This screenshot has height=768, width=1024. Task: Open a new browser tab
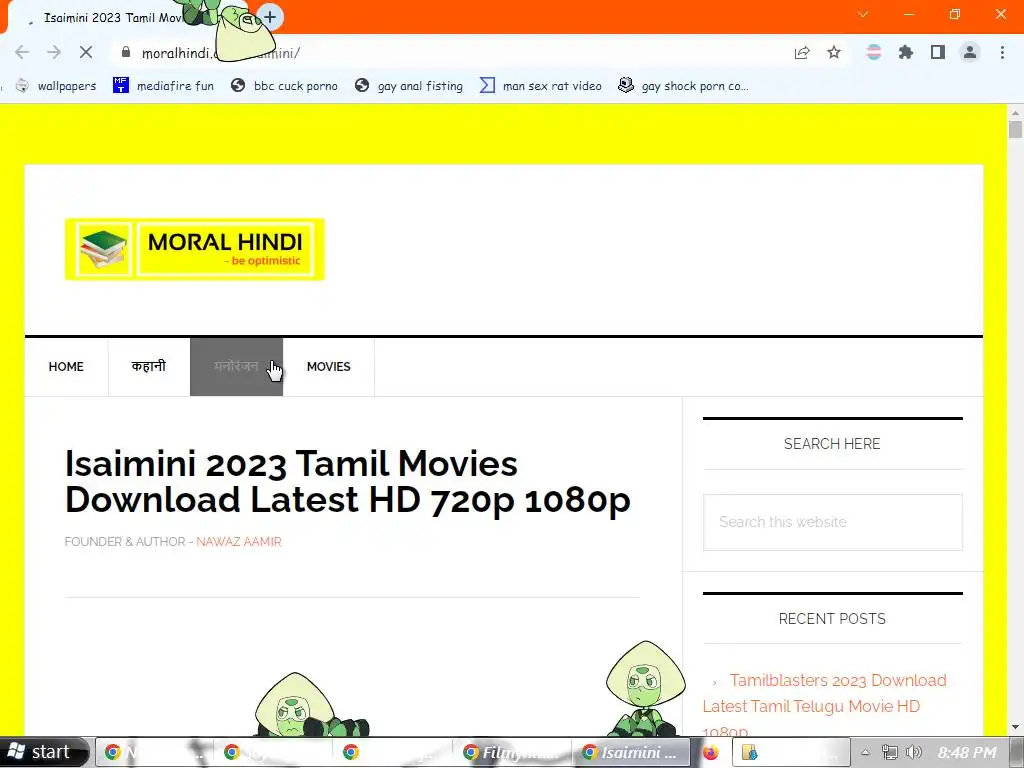[x=270, y=17]
